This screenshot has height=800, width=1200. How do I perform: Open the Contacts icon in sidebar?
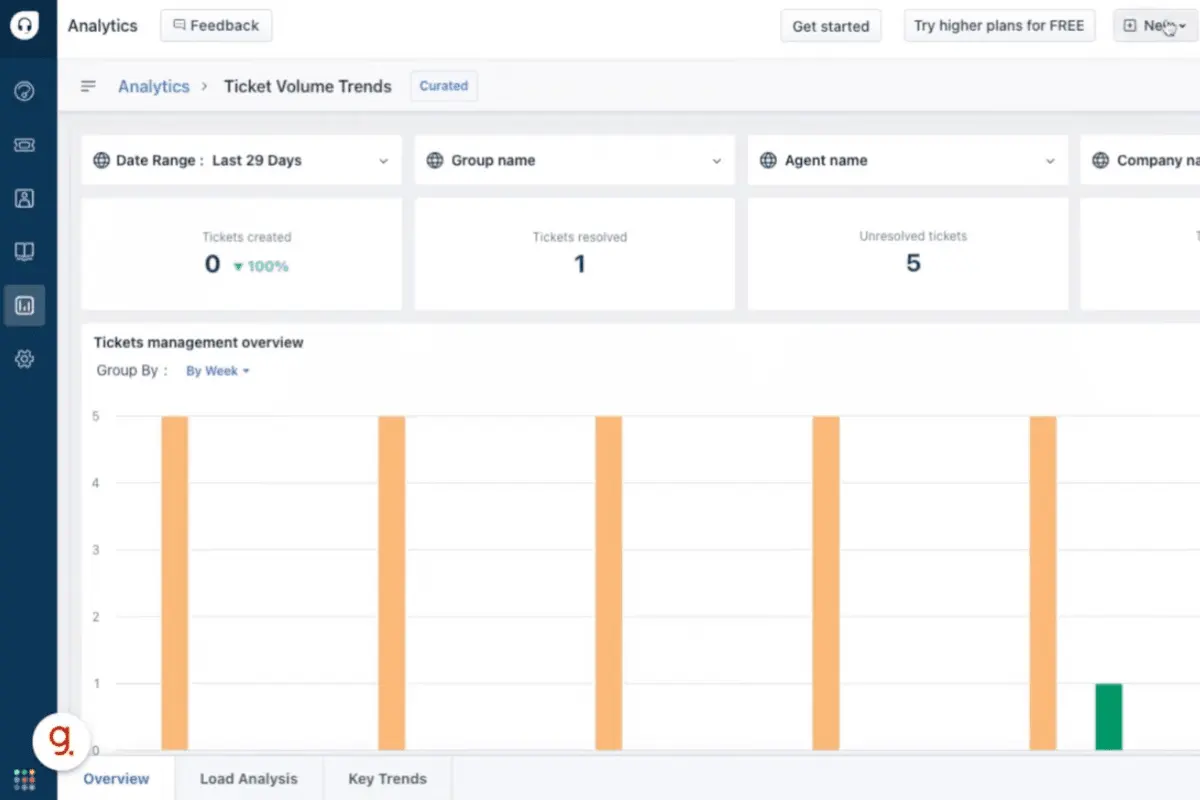pyautogui.click(x=25, y=198)
